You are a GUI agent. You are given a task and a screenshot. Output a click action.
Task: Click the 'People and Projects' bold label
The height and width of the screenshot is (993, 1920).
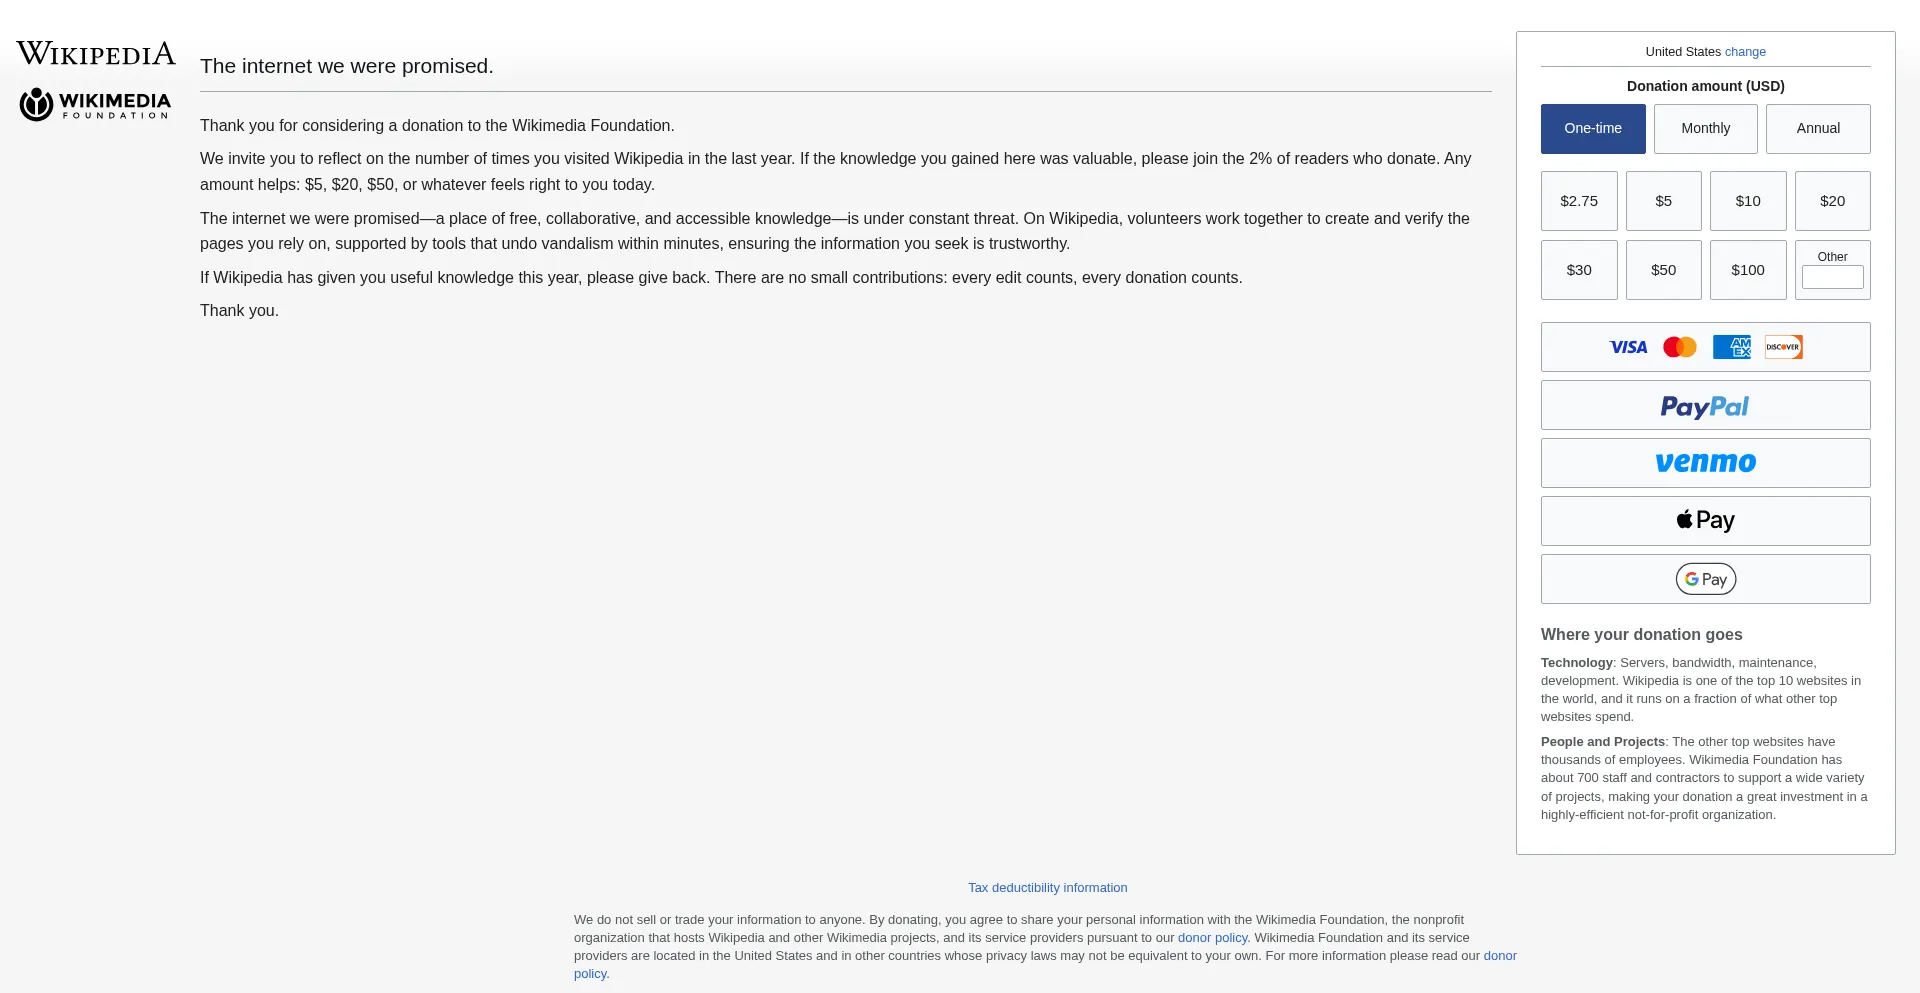pos(1603,742)
